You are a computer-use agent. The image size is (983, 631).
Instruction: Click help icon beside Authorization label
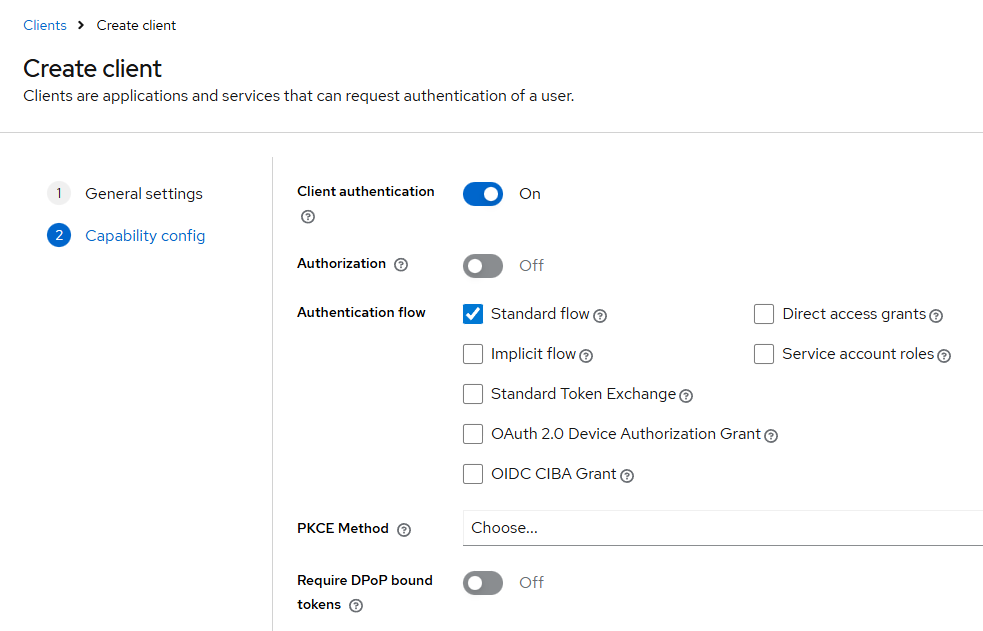click(401, 265)
